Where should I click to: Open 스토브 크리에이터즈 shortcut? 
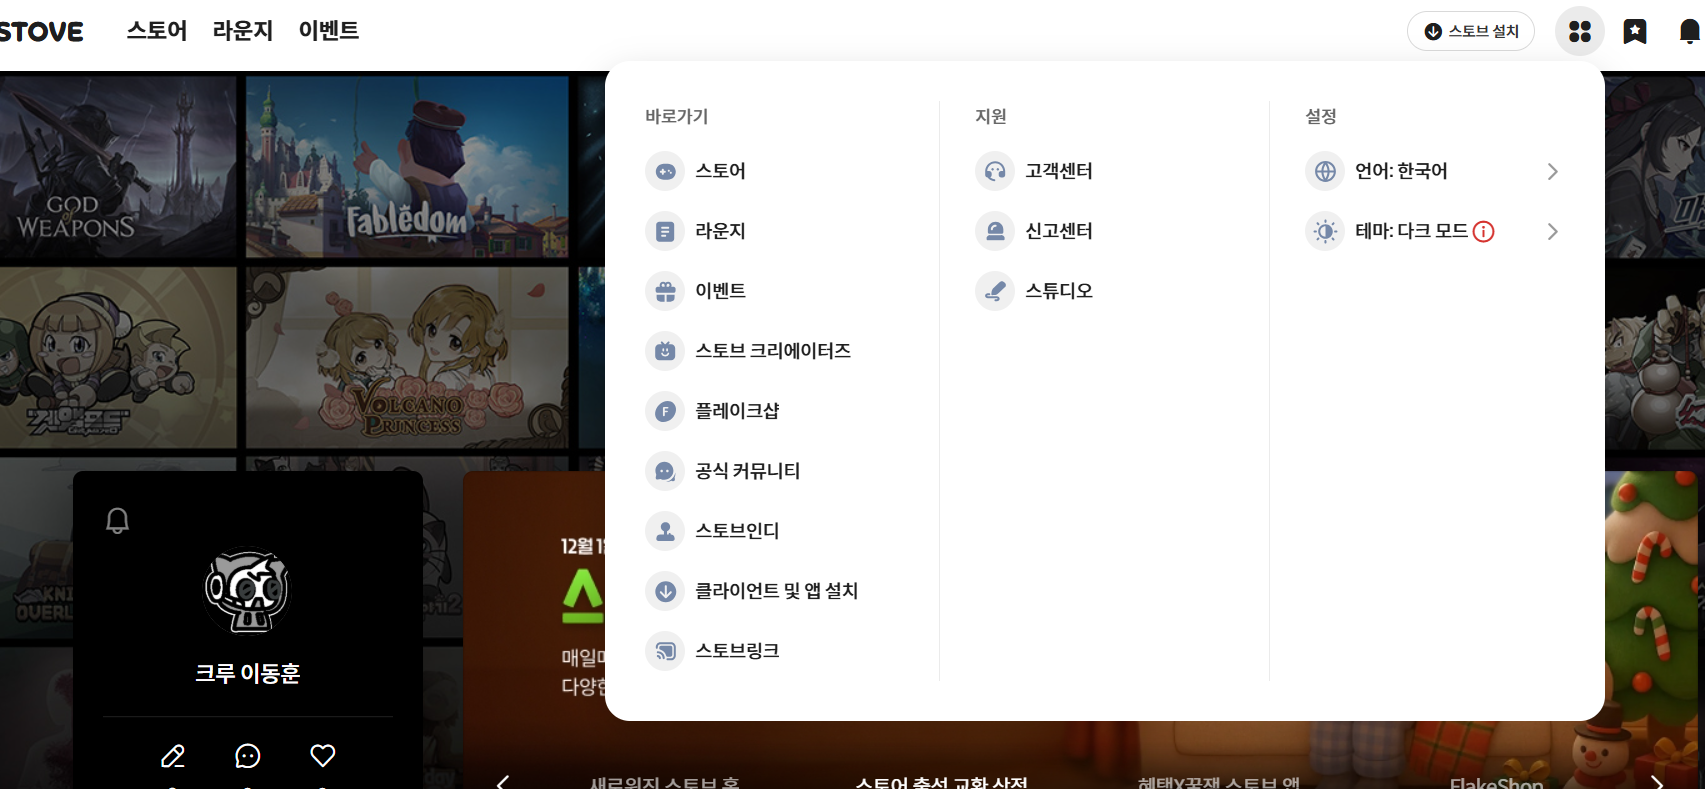point(772,351)
